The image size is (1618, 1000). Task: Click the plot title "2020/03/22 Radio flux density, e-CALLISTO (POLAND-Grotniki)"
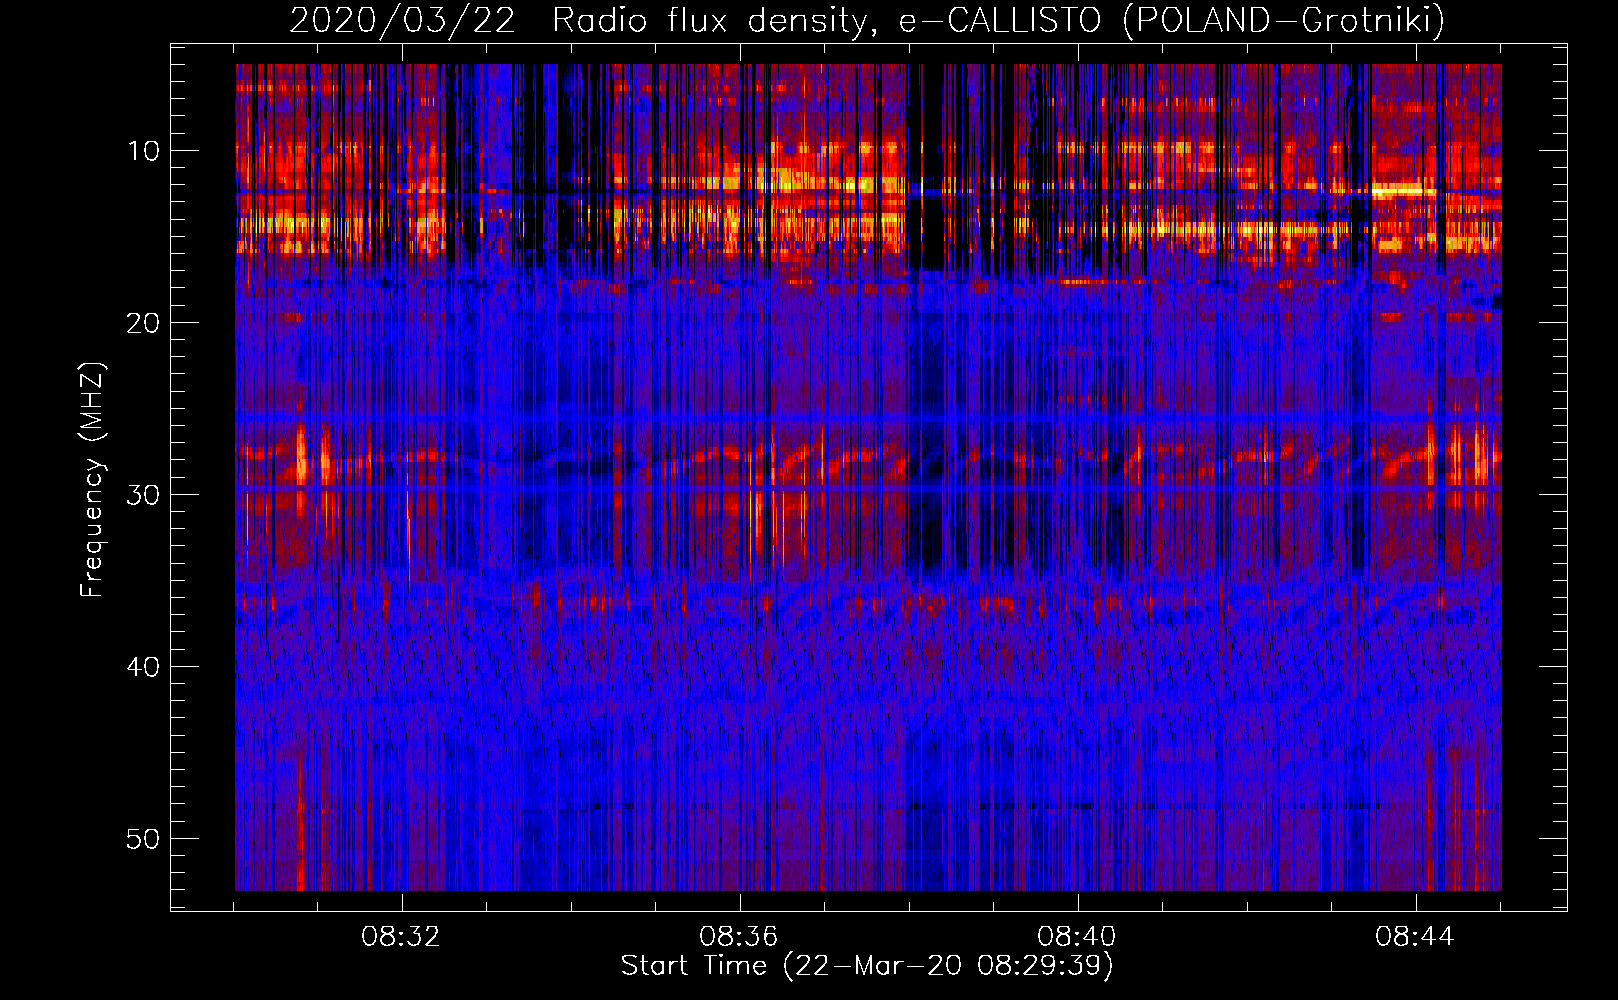pyautogui.click(x=867, y=20)
